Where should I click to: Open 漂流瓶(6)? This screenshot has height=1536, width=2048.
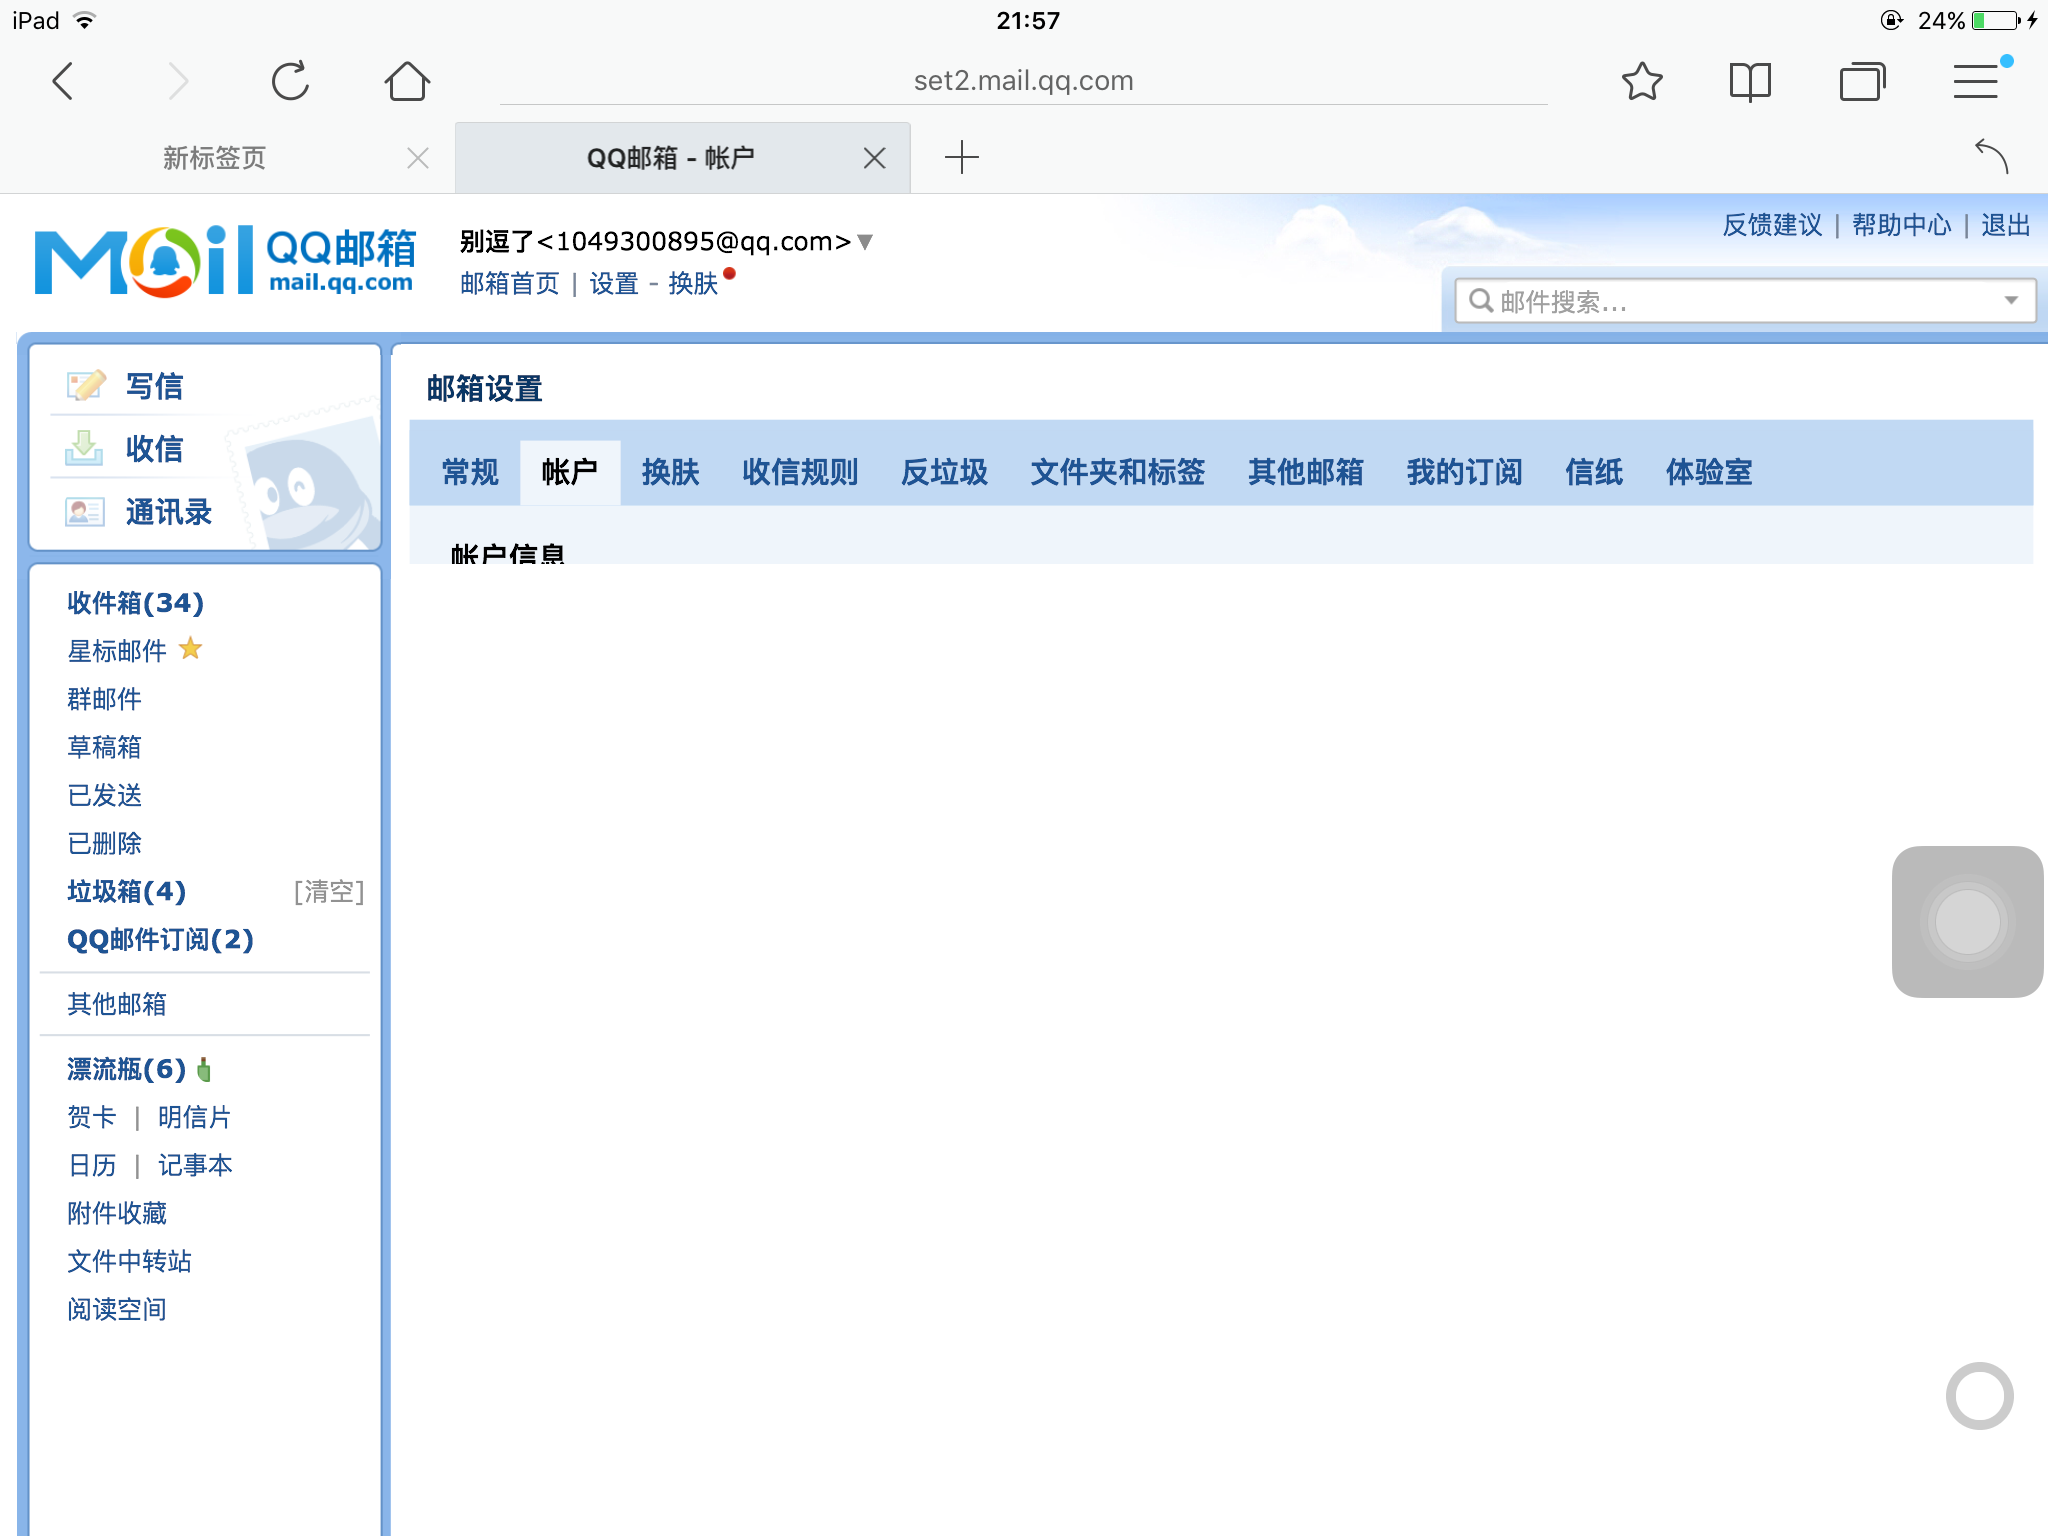[x=126, y=1069]
